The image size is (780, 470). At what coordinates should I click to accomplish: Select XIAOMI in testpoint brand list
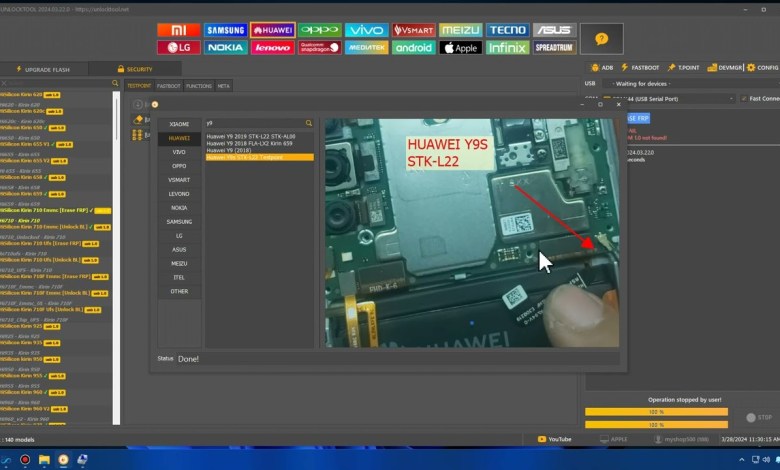point(179,124)
